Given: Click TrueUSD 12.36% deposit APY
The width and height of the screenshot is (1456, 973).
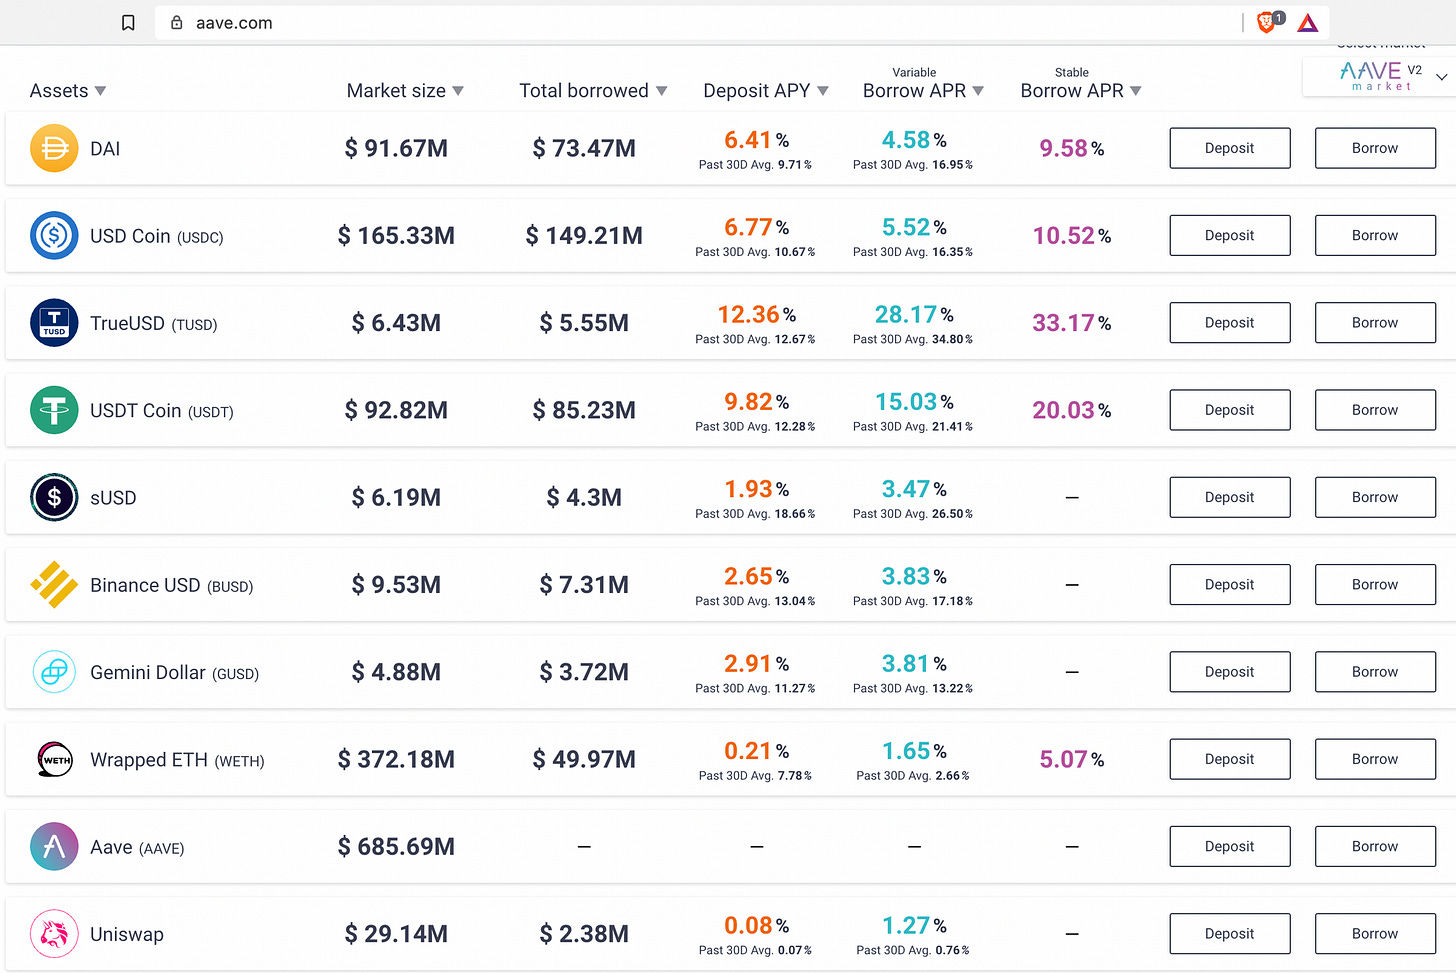Looking at the screenshot, I should (x=756, y=315).
